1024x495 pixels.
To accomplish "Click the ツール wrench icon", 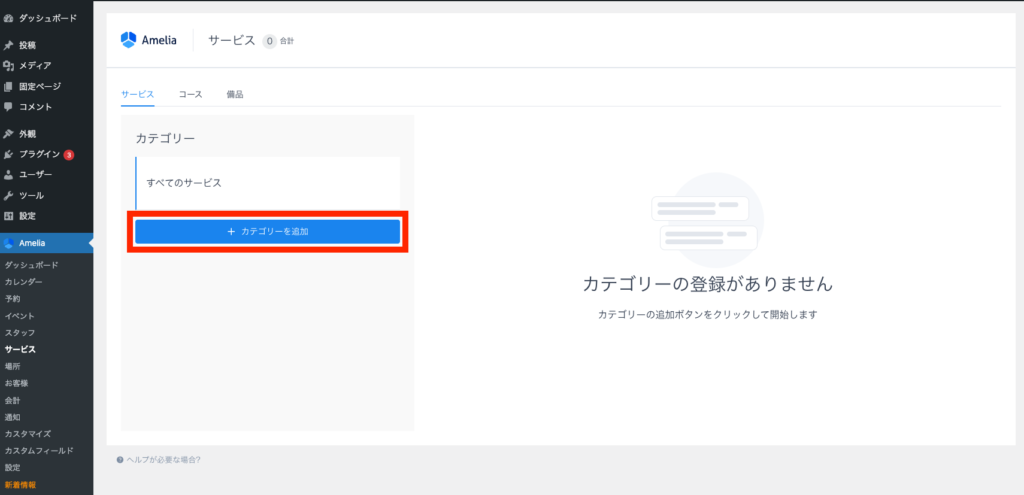I will [x=9, y=196].
